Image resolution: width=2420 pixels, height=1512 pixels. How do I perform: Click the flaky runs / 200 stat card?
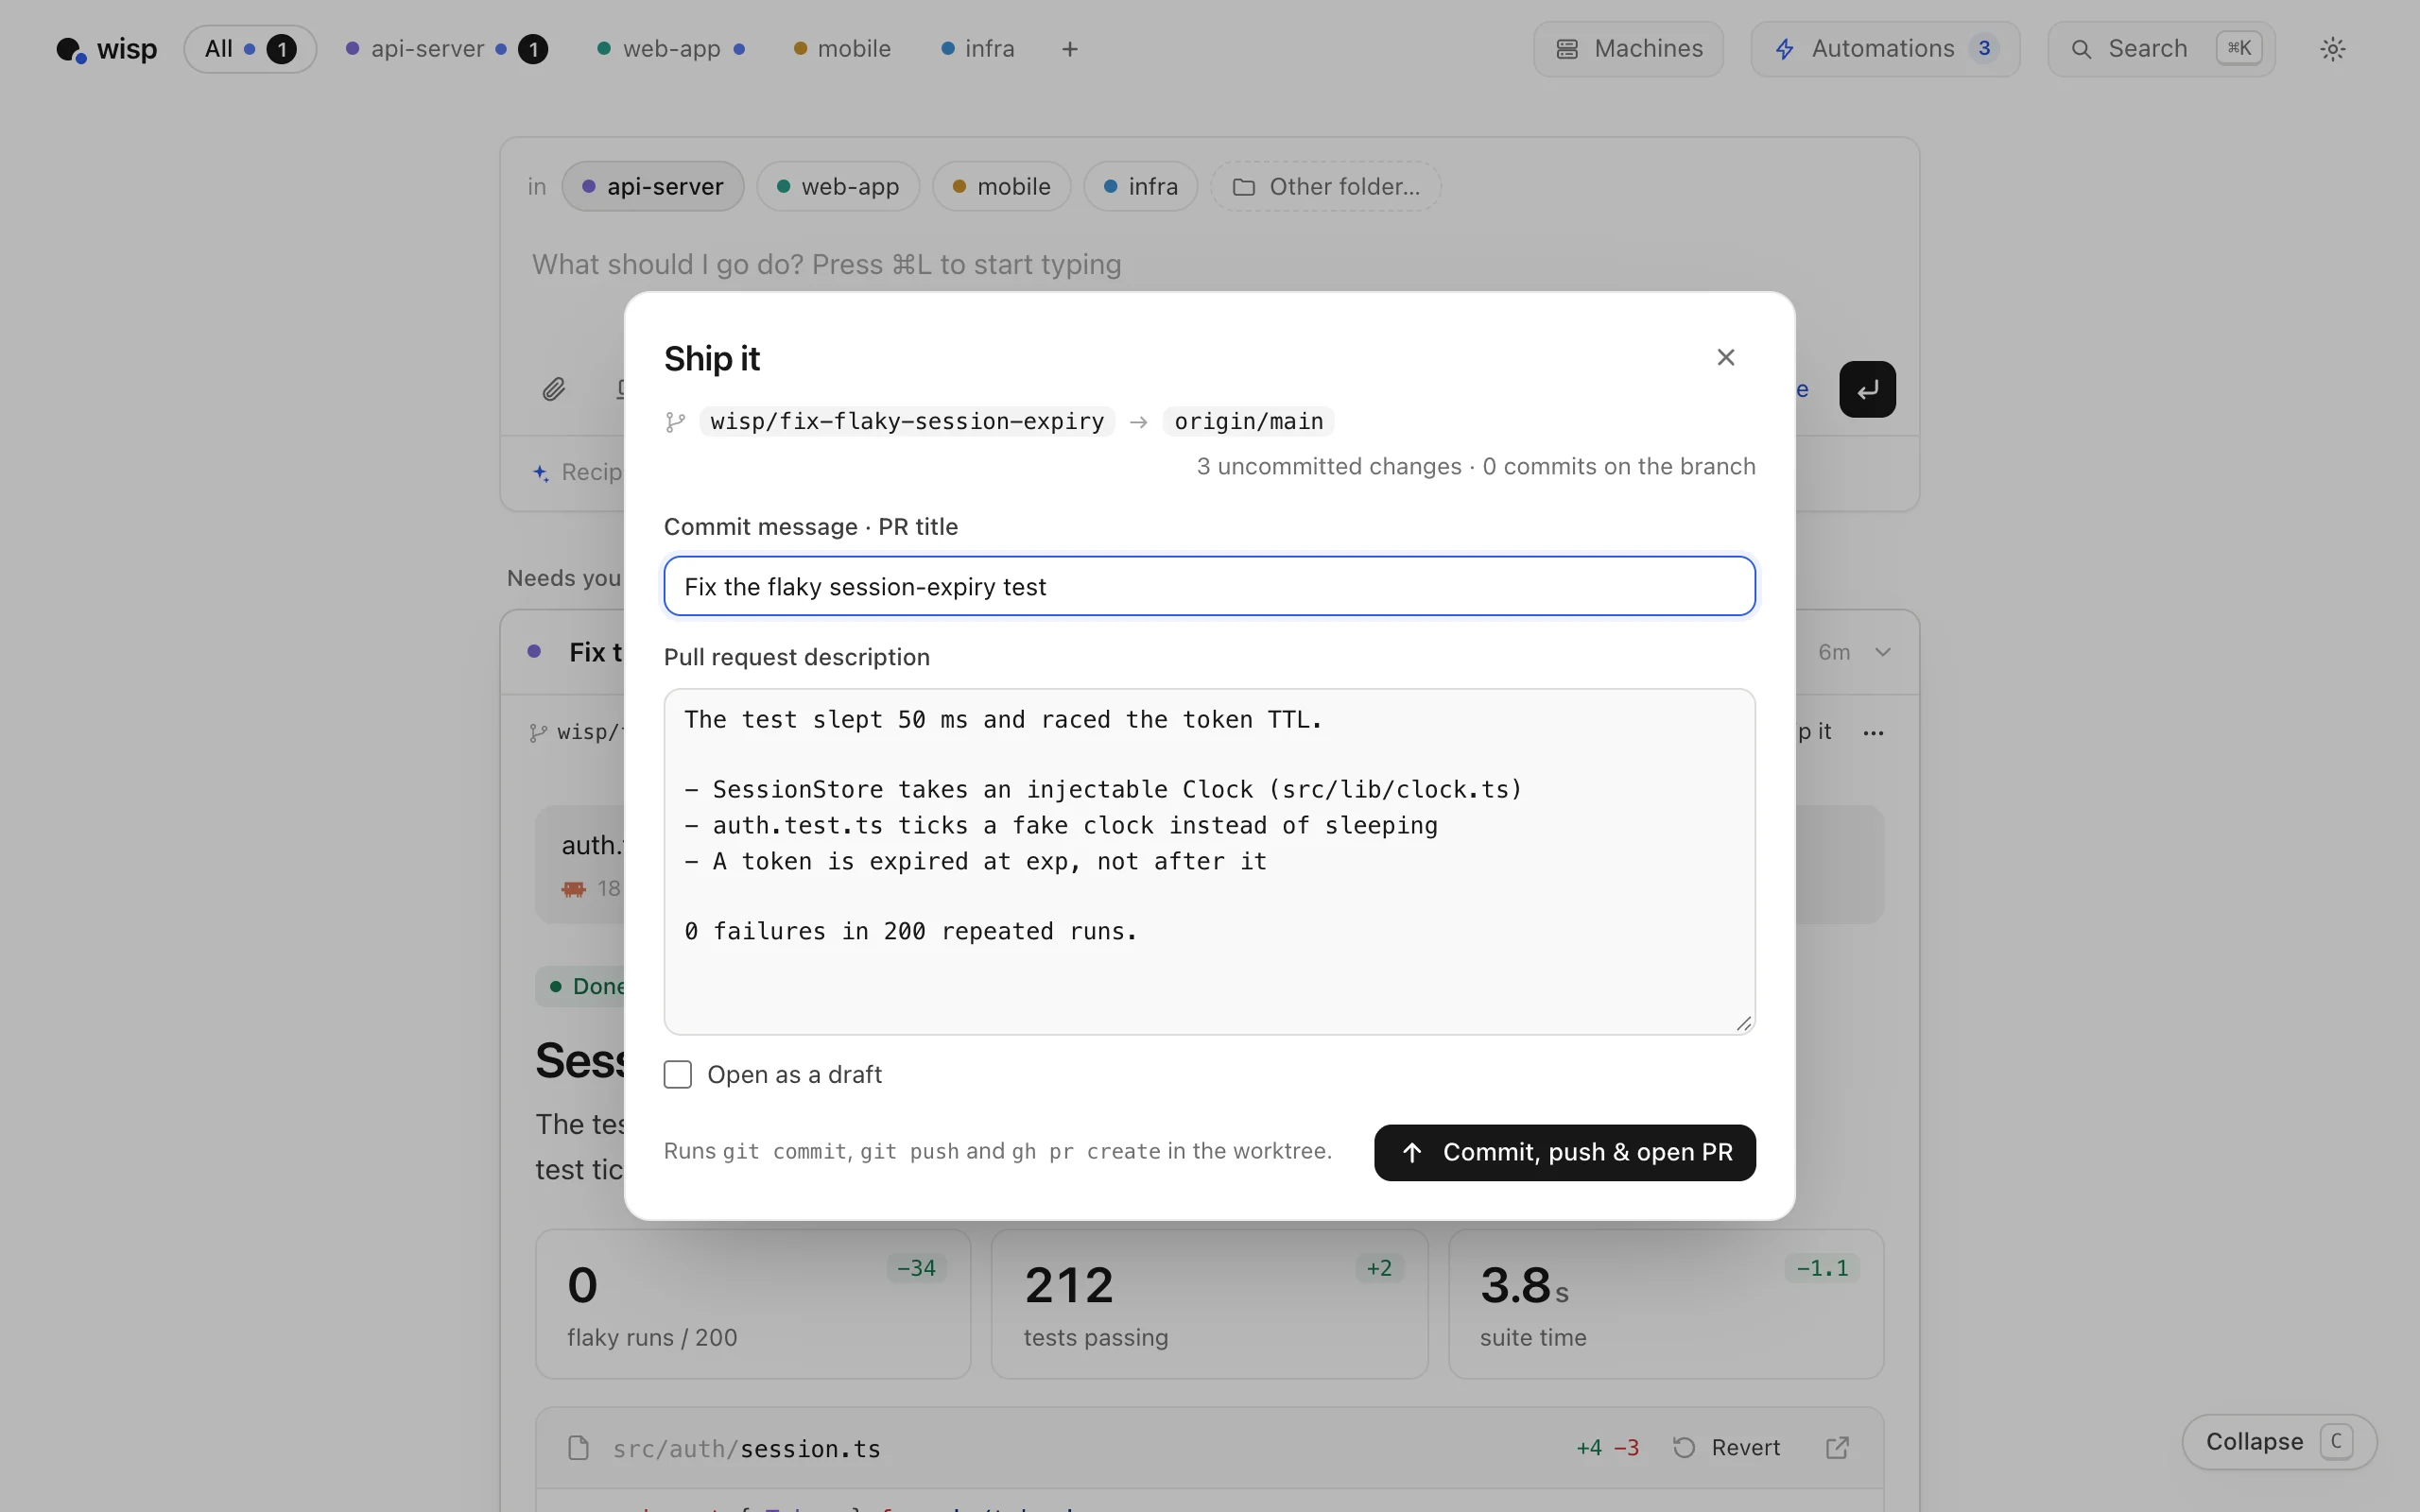[753, 1304]
